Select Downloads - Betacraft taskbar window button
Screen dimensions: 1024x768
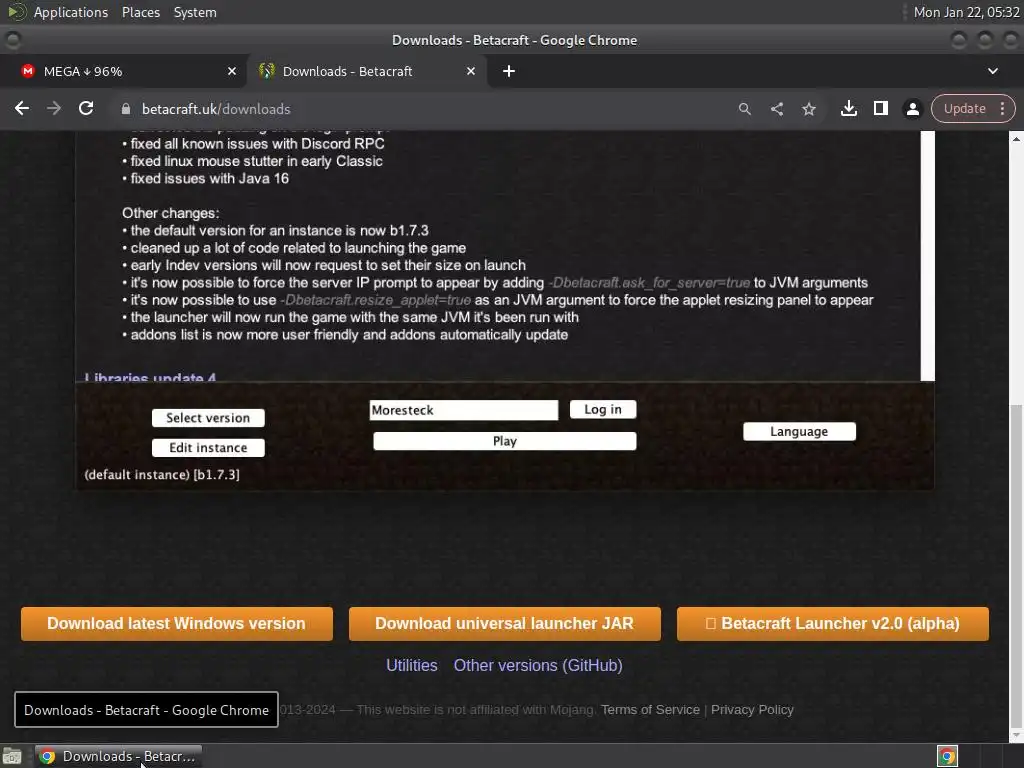click(x=118, y=756)
